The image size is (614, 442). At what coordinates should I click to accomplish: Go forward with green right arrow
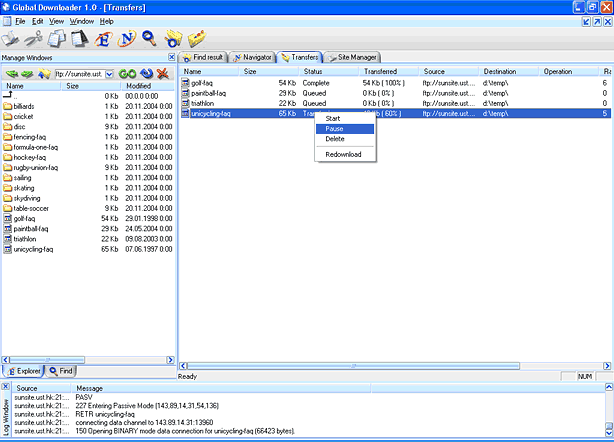27,74
